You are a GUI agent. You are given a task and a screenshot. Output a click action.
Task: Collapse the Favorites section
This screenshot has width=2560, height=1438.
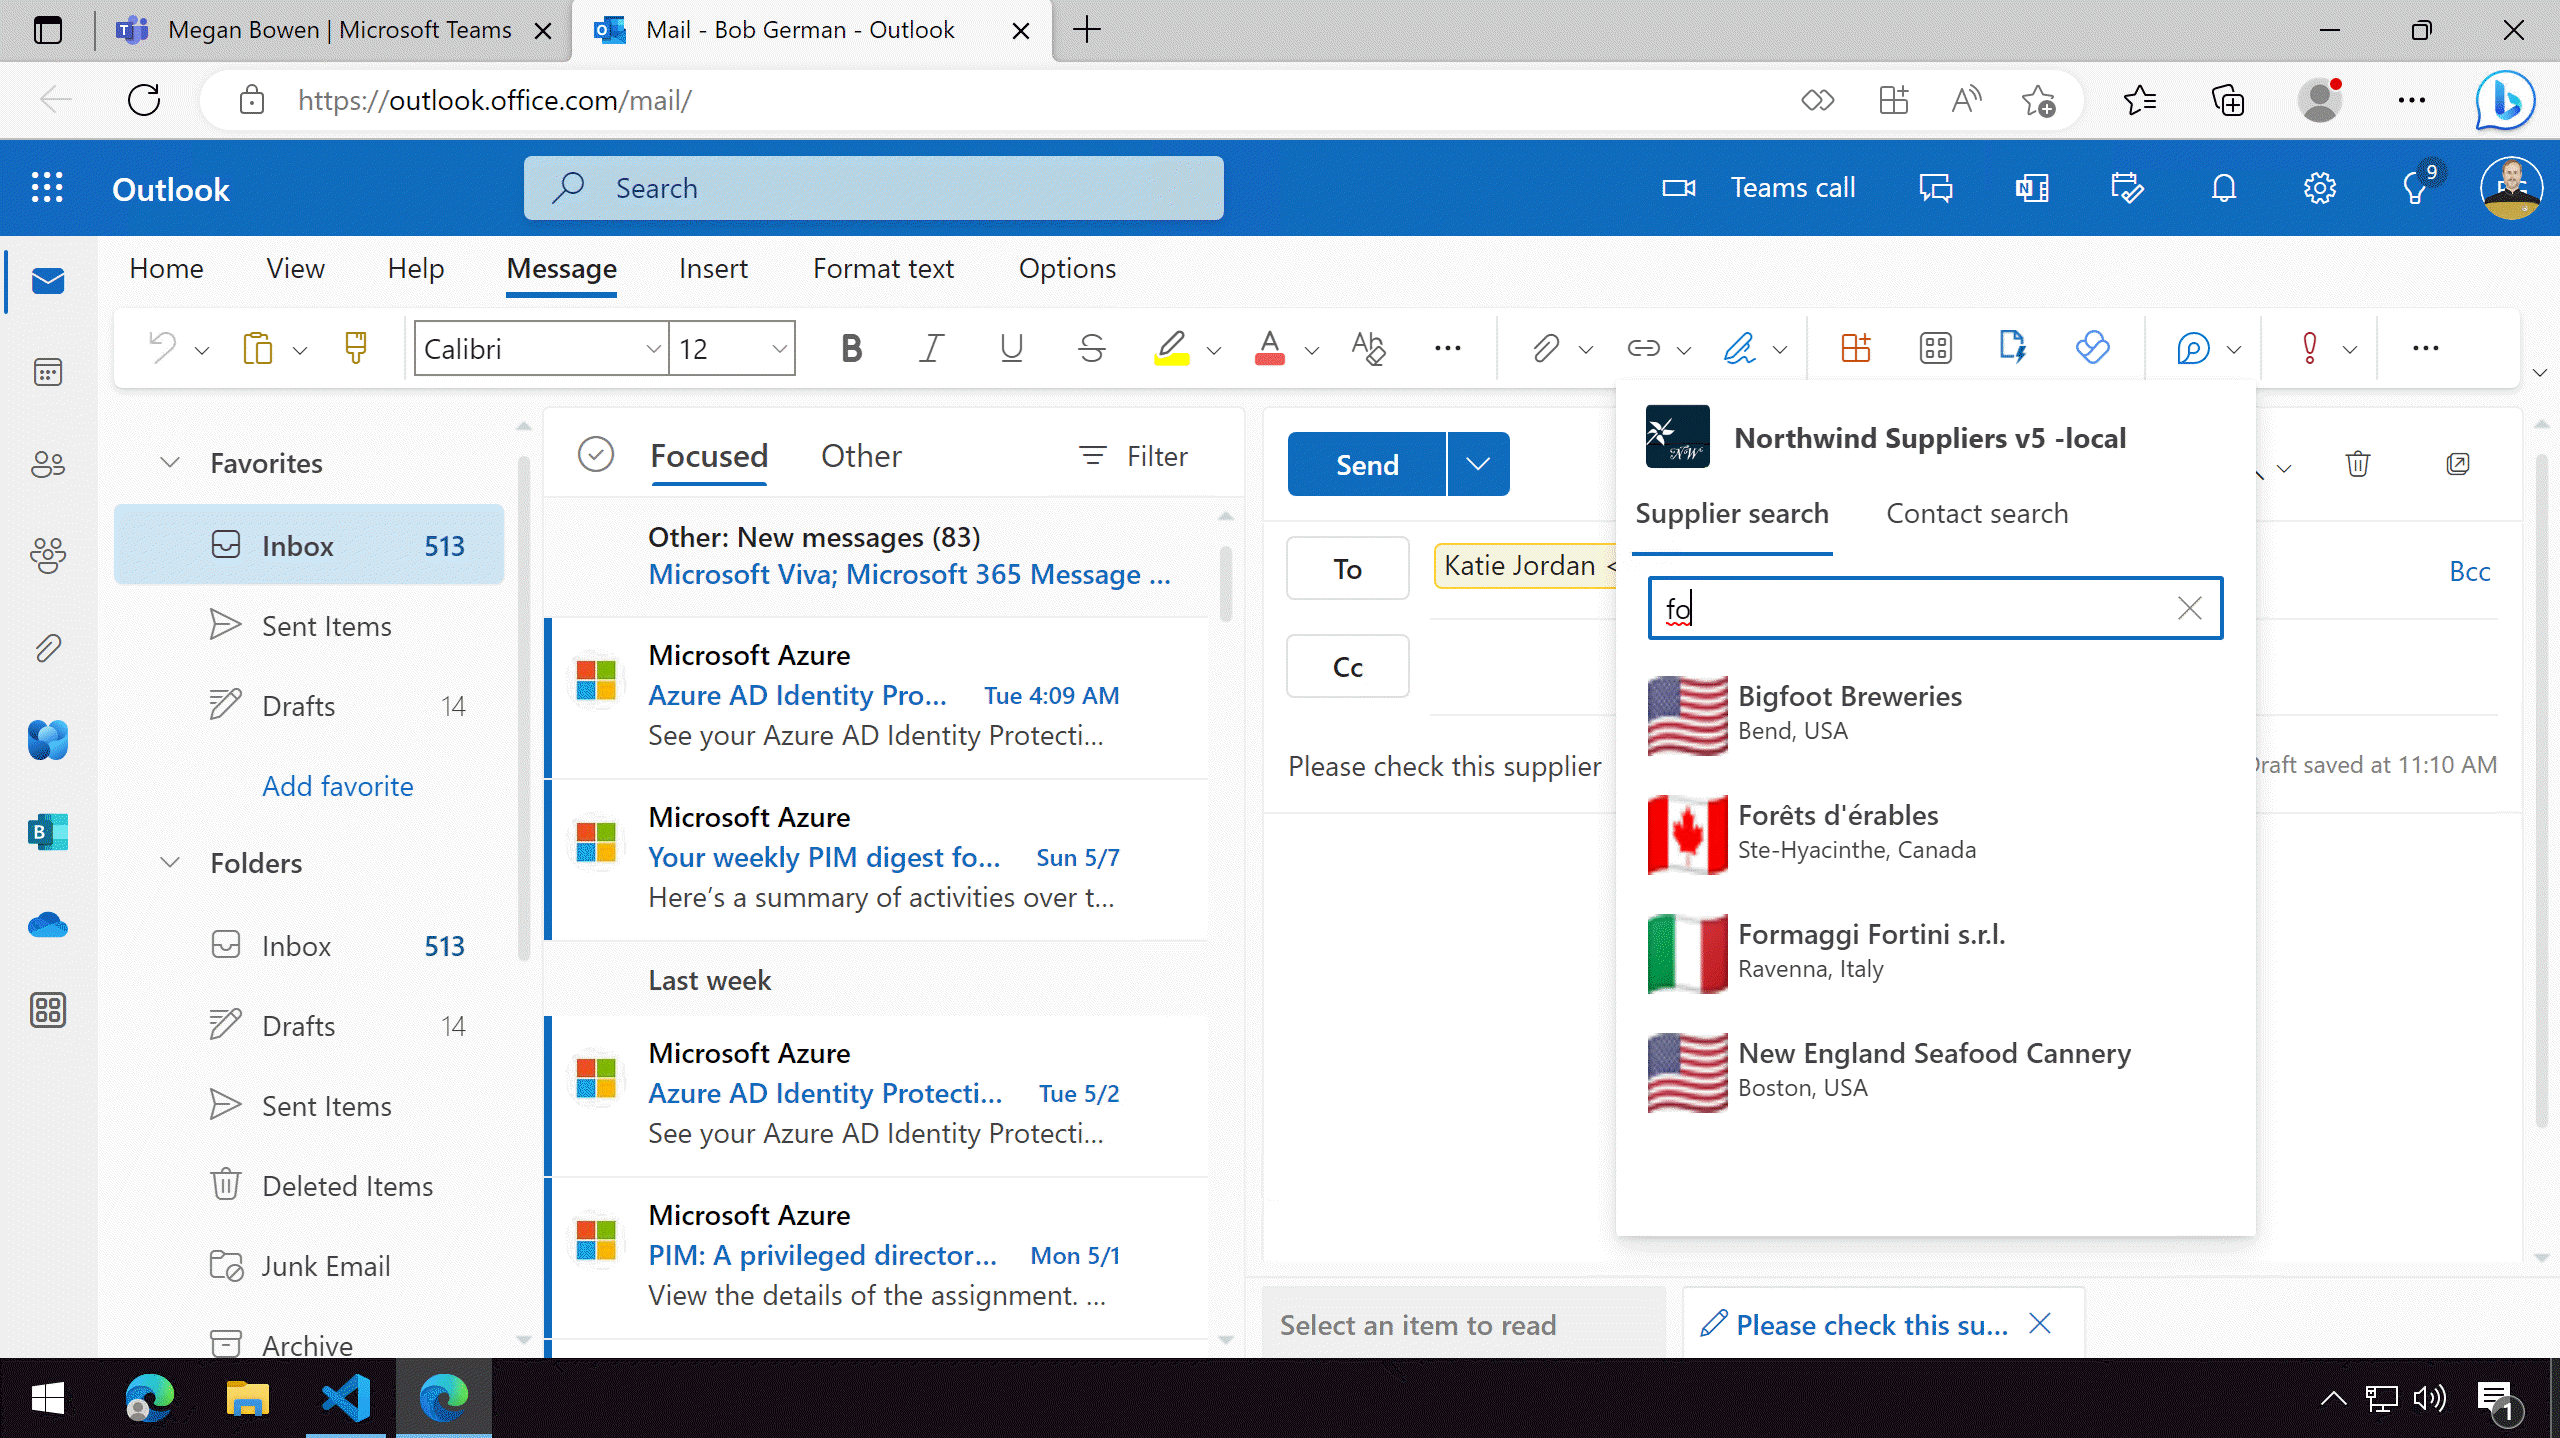point(170,462)
